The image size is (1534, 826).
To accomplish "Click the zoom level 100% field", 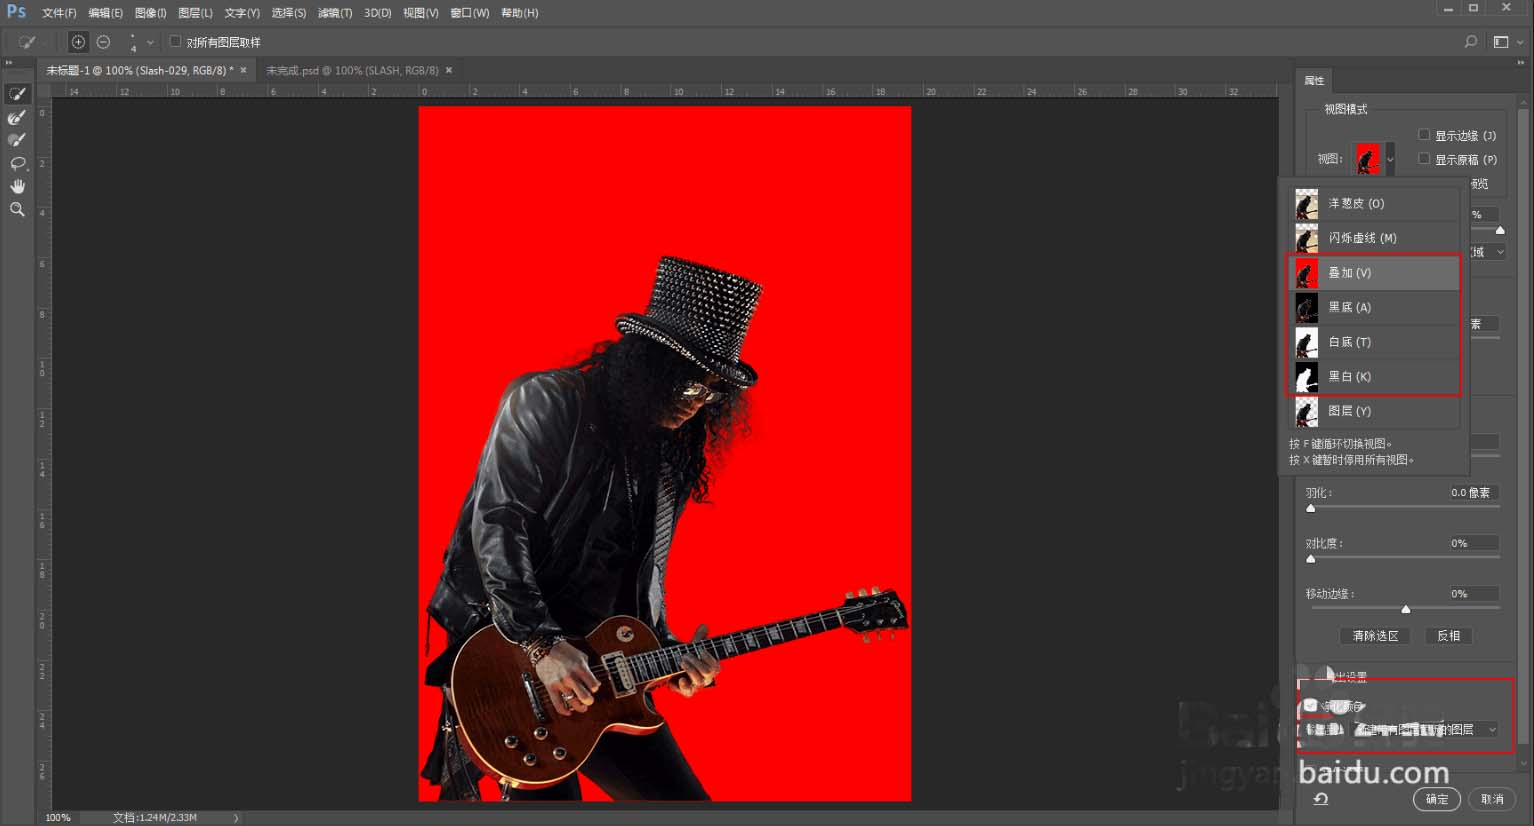I will click(58, 818).
